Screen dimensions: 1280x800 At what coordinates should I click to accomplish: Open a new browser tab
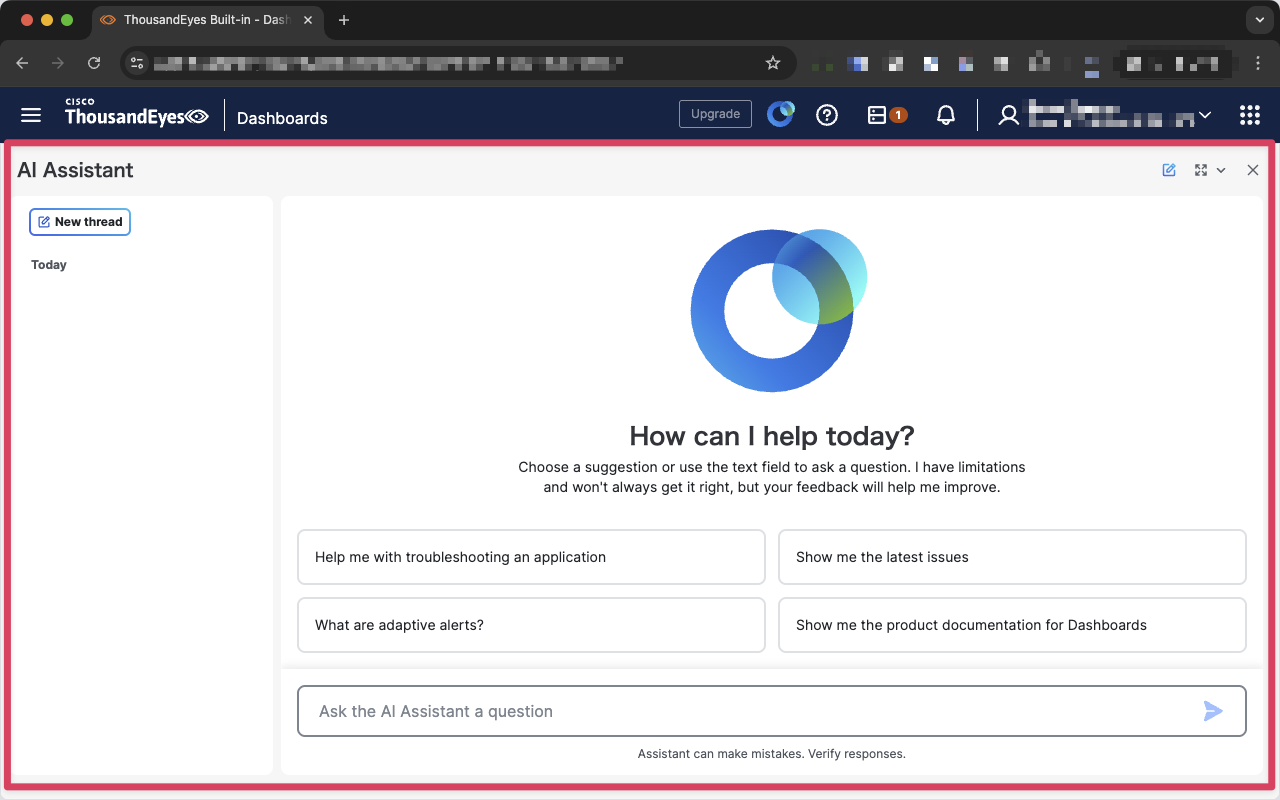(x=344, y=20)
